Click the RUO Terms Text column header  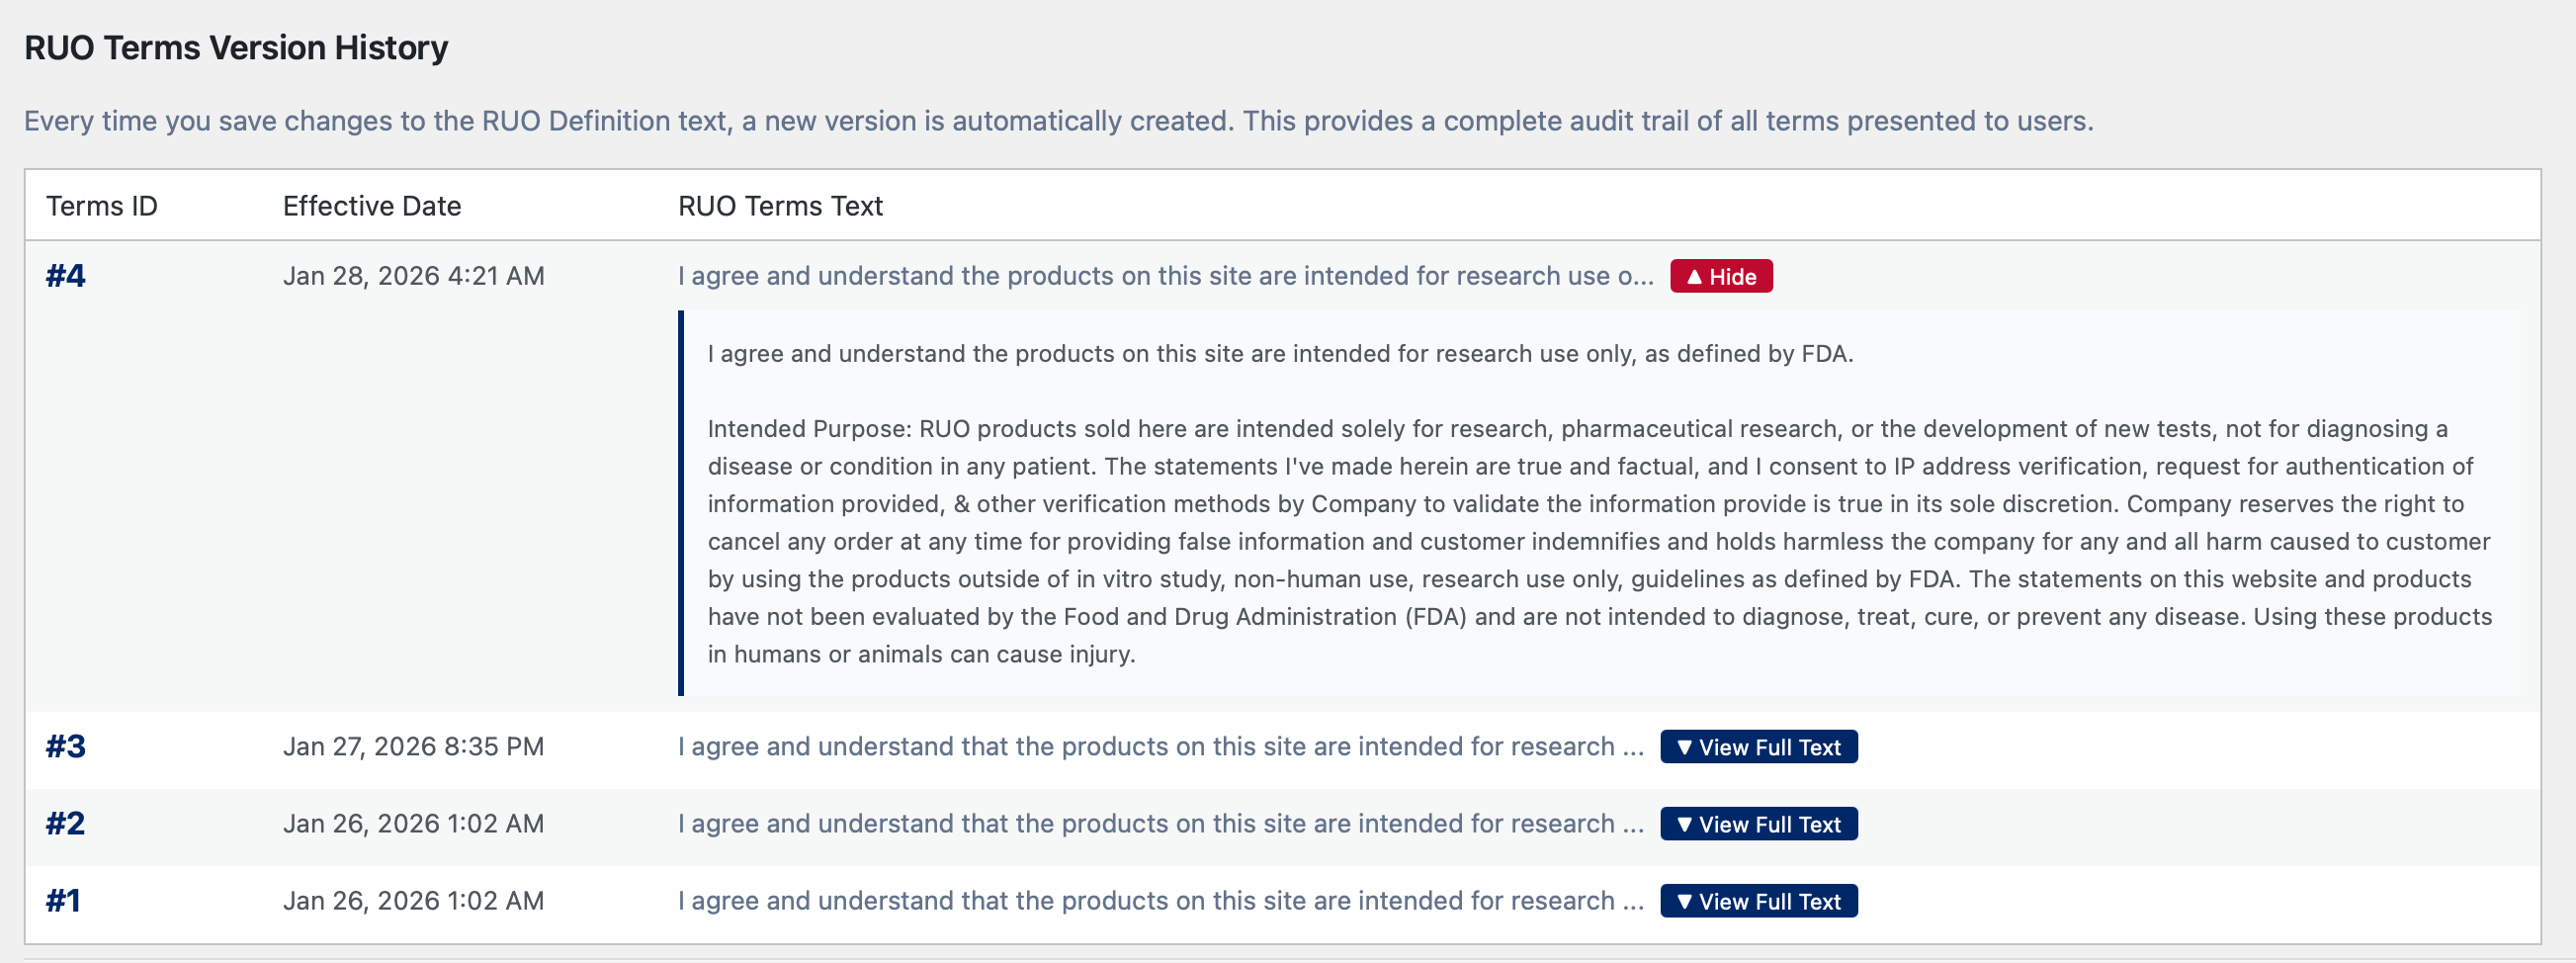click(x=780, y=206)
